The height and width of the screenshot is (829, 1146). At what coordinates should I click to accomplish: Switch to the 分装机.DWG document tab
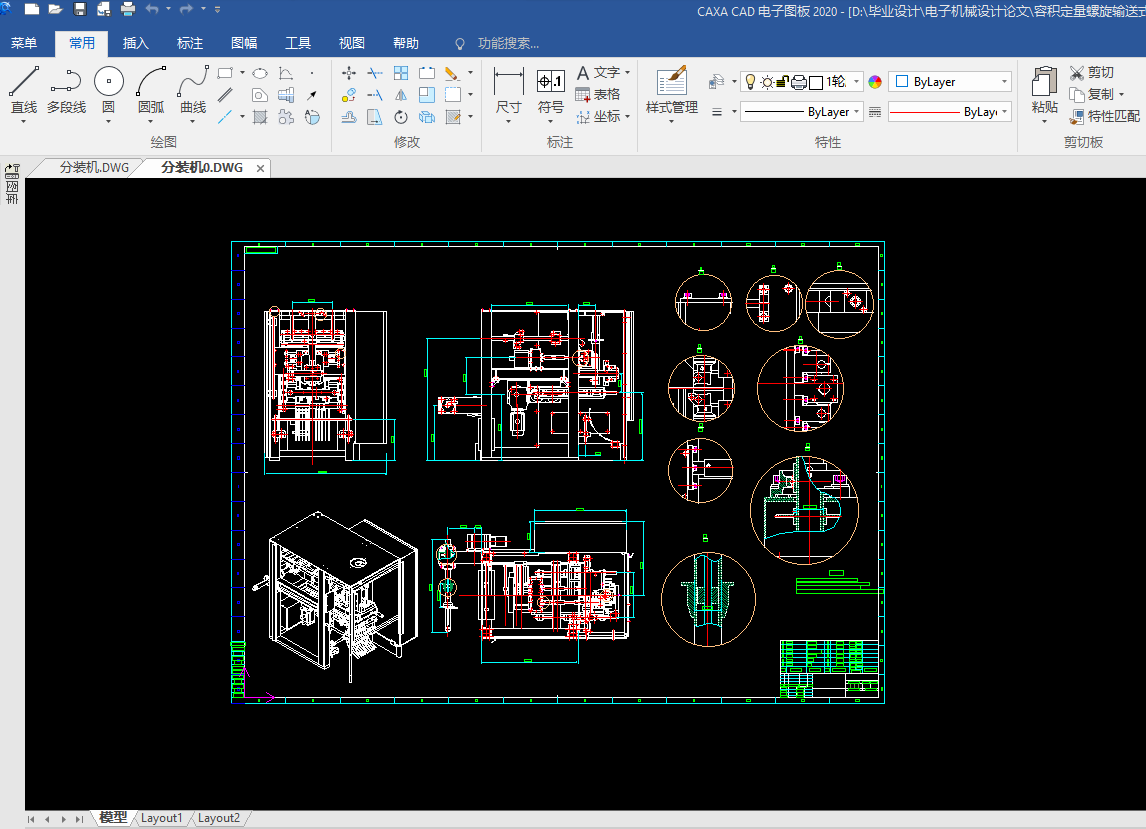(x=94, y=167)
